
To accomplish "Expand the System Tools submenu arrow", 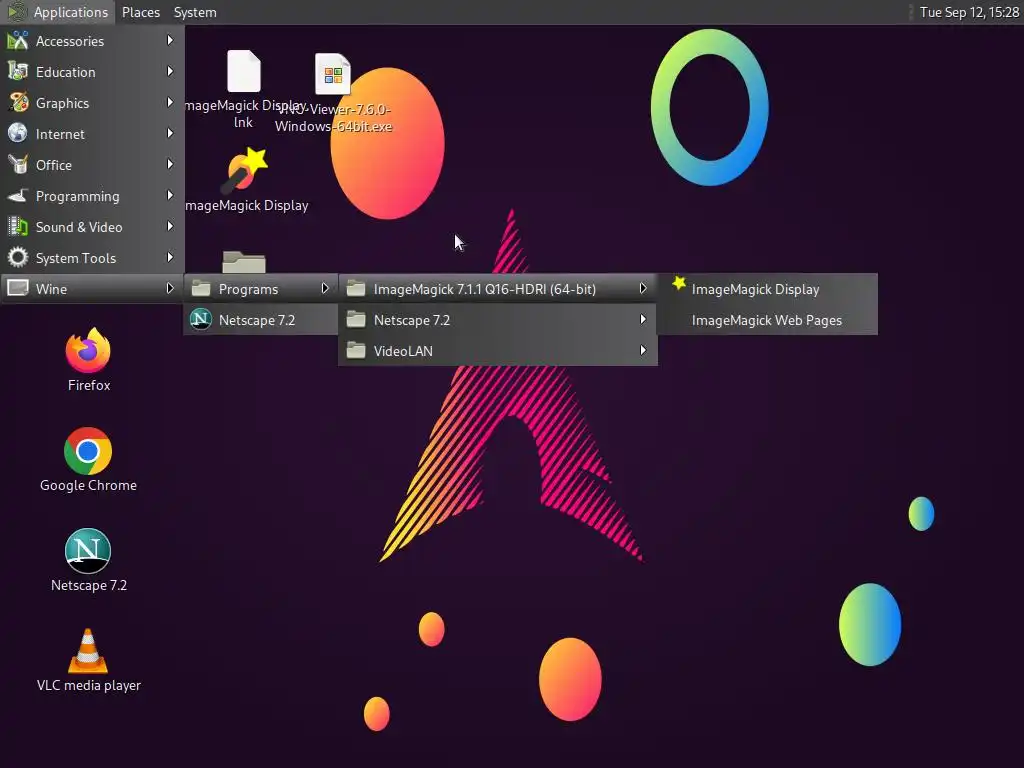I will coord(170,257).
